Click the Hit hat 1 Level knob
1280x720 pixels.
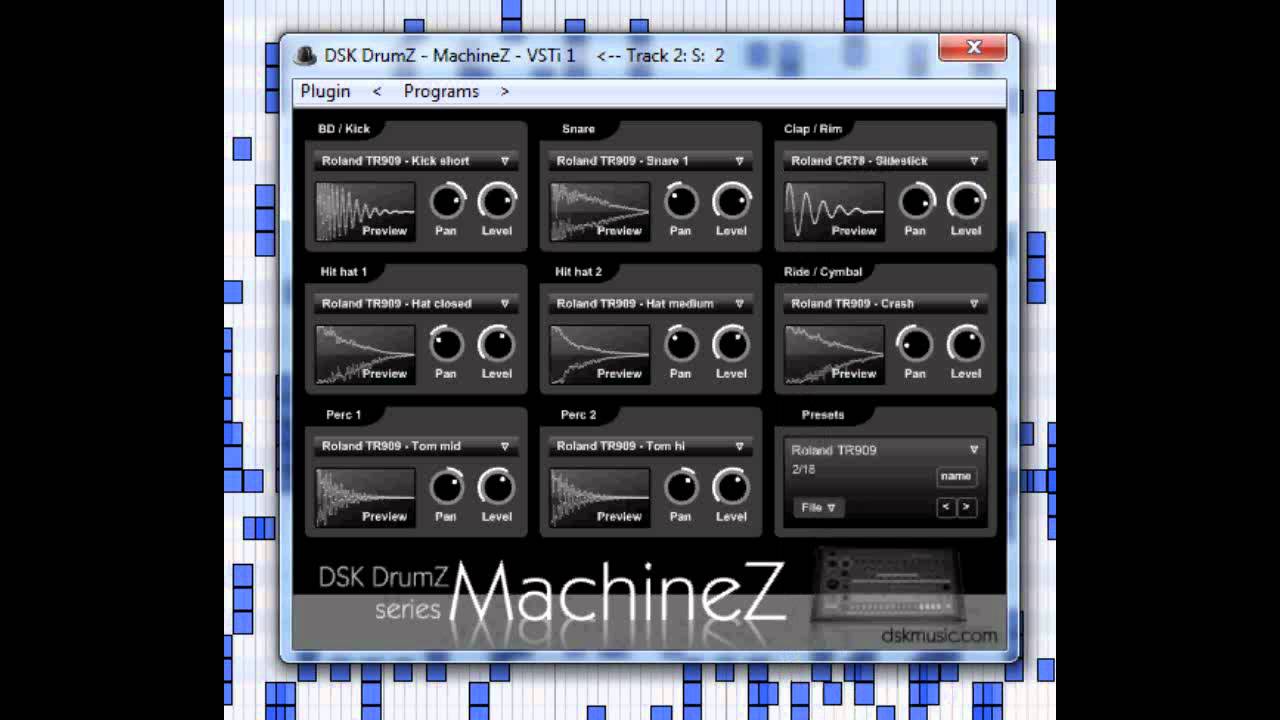(497, 345)
